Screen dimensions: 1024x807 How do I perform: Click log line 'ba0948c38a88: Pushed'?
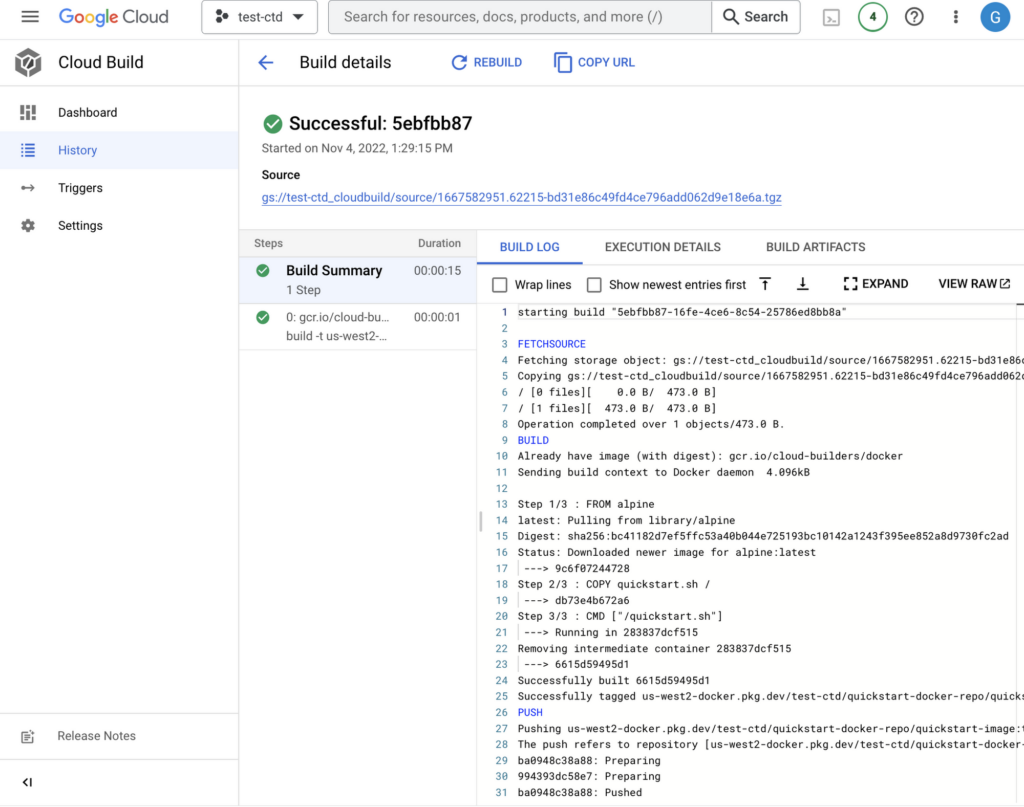tap(579, 793)
